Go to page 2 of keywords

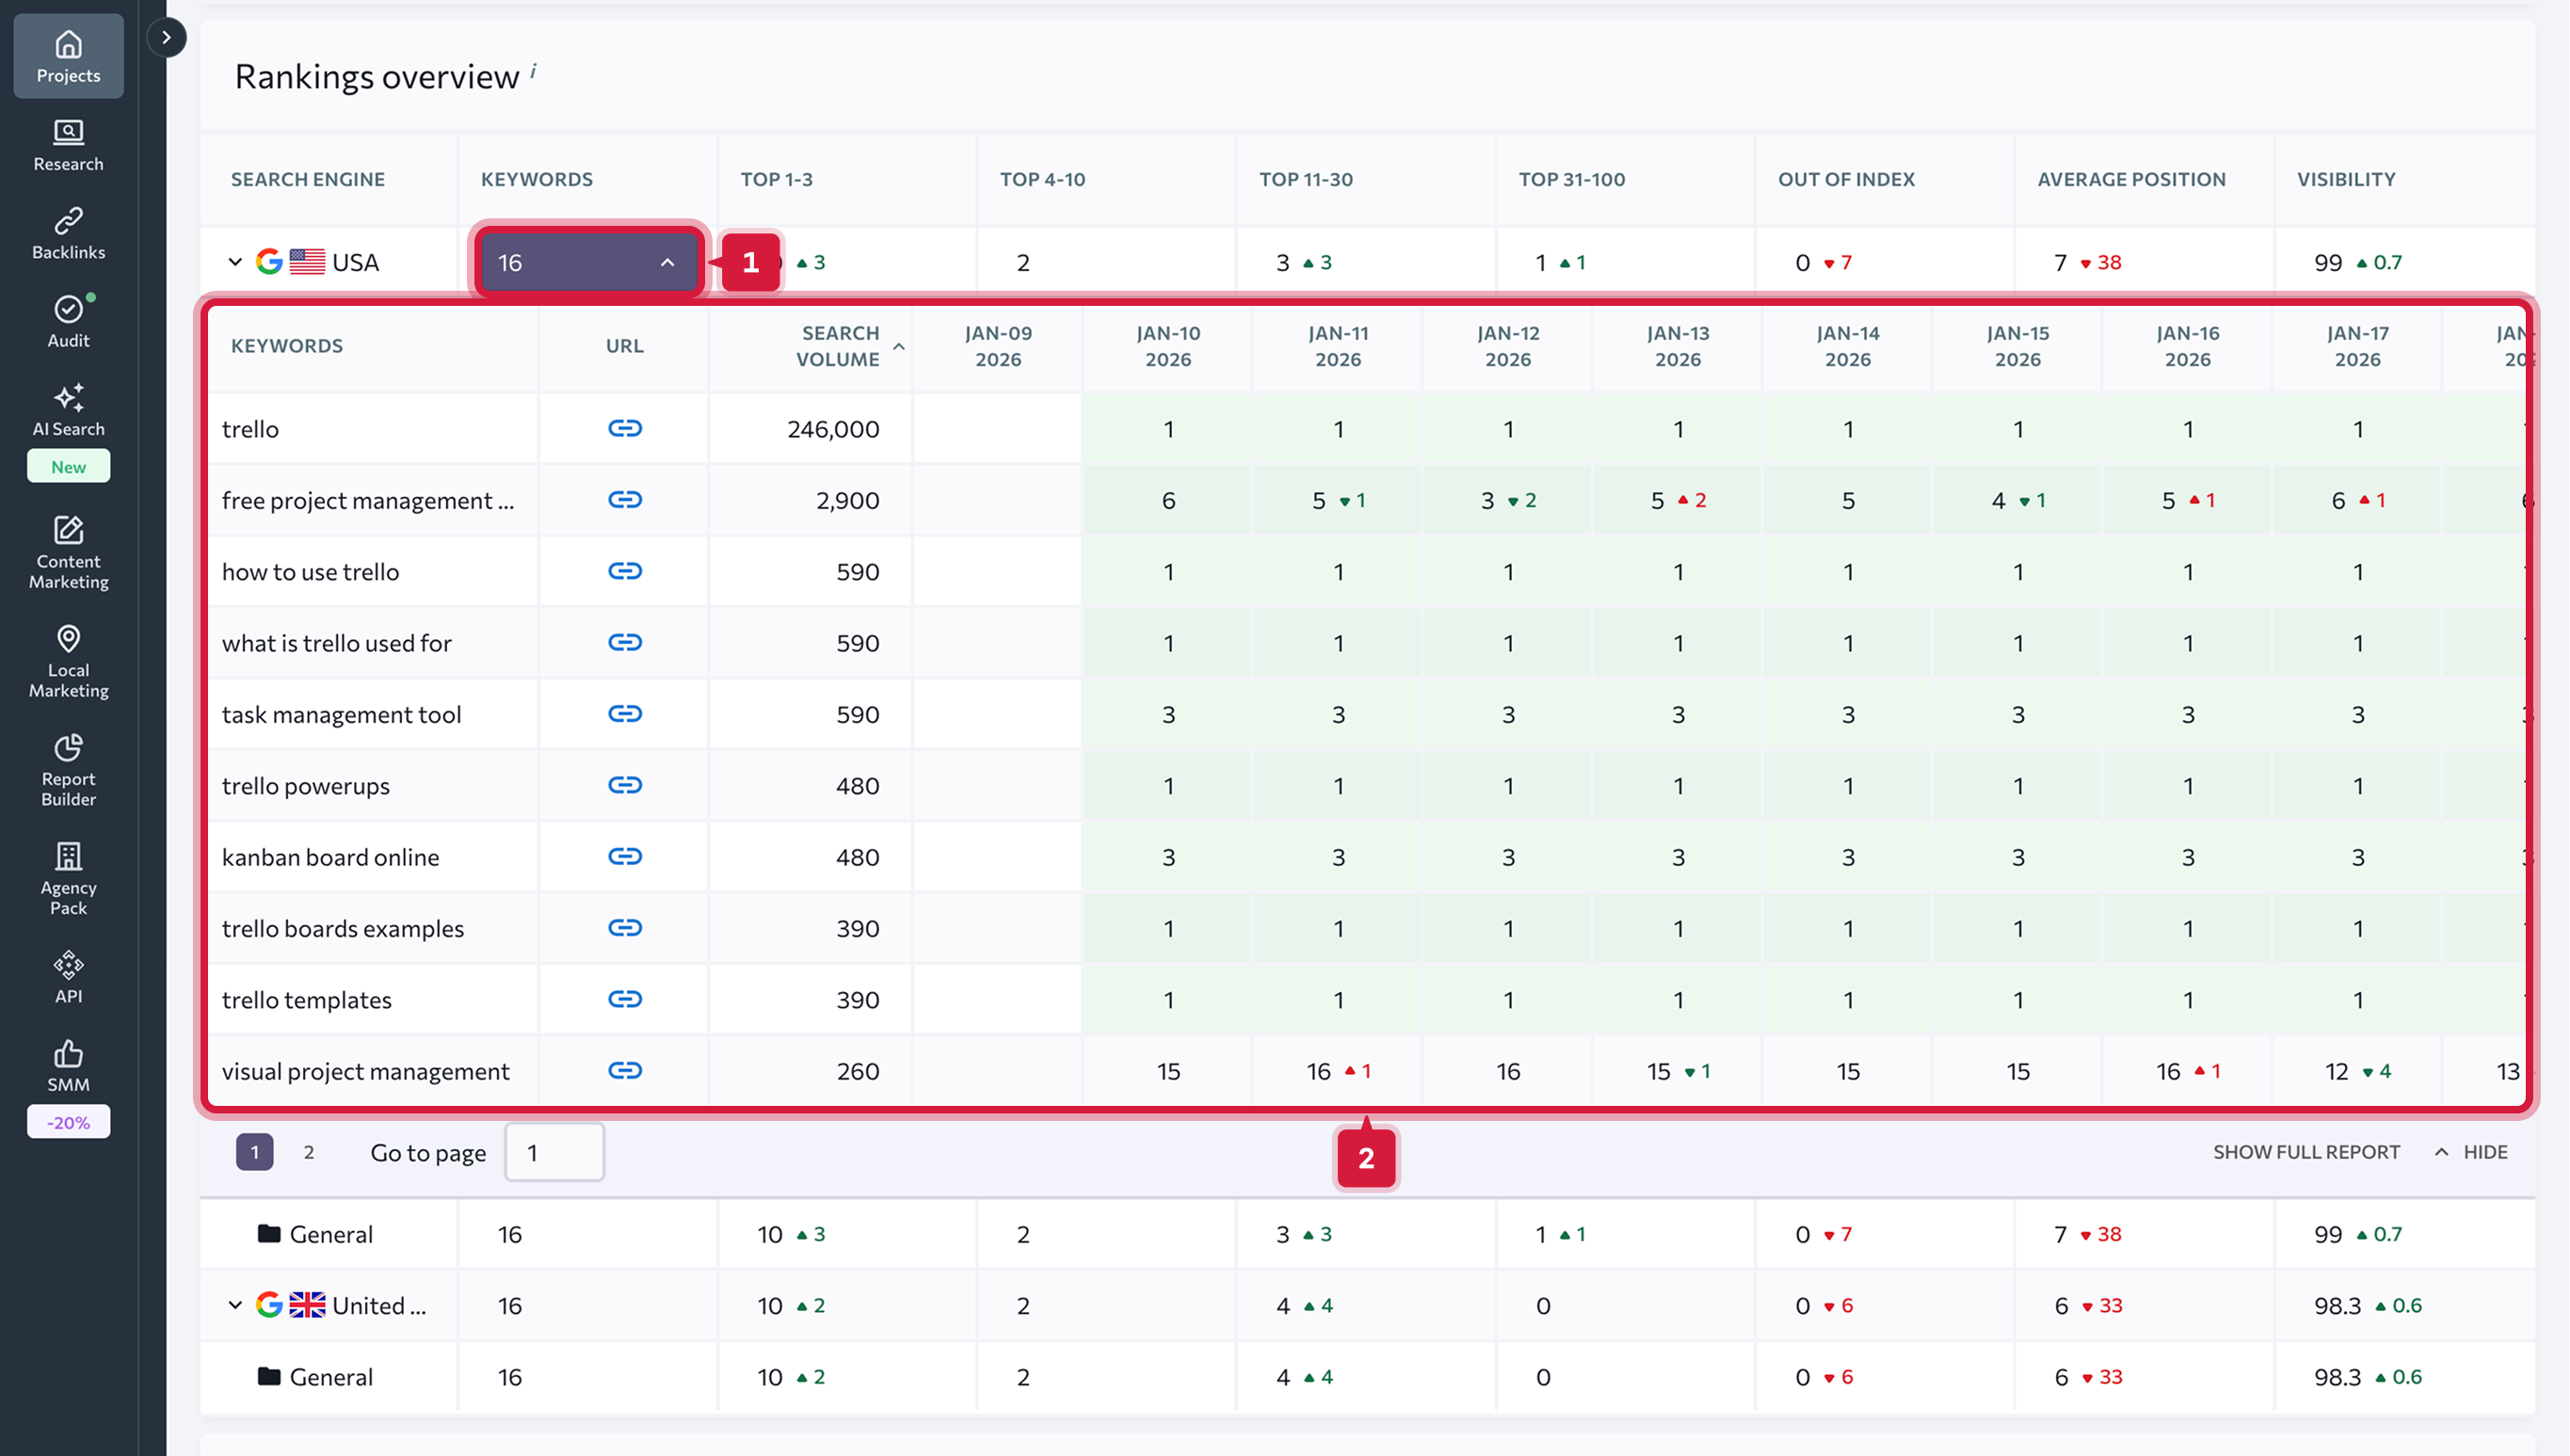click(309, 1152)
